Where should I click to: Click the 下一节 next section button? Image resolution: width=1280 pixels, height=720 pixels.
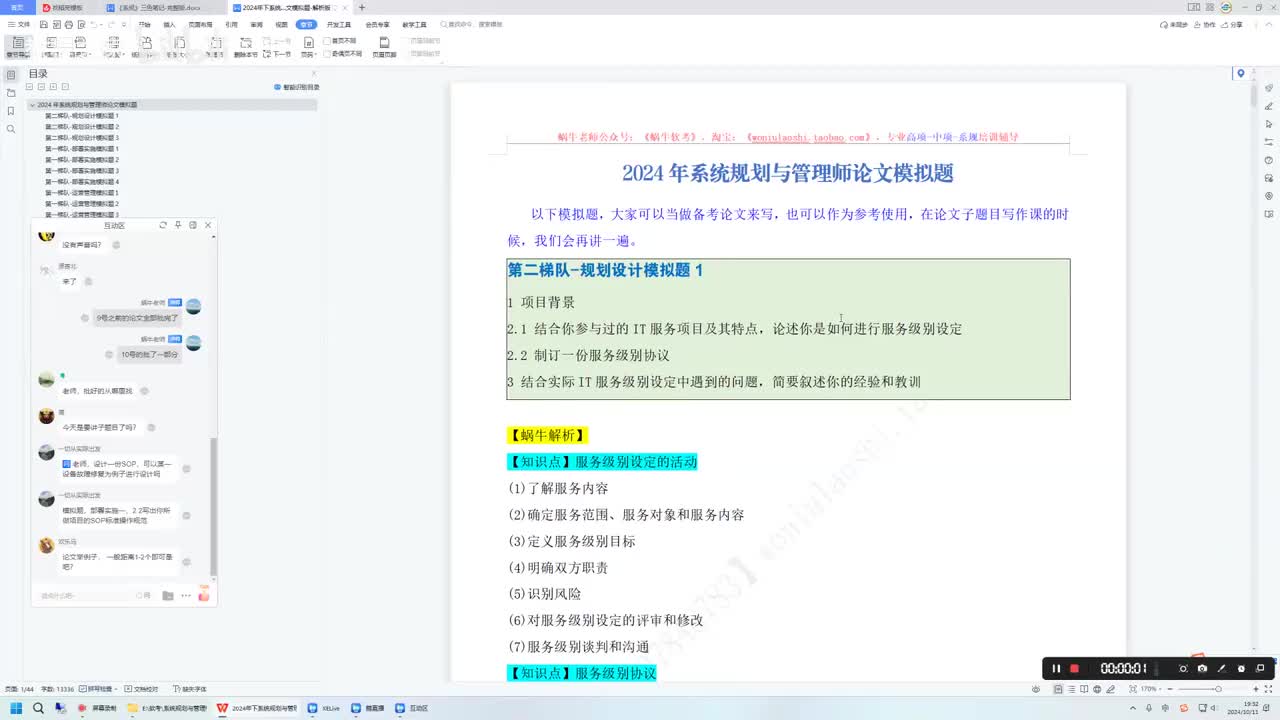point(279,54)
